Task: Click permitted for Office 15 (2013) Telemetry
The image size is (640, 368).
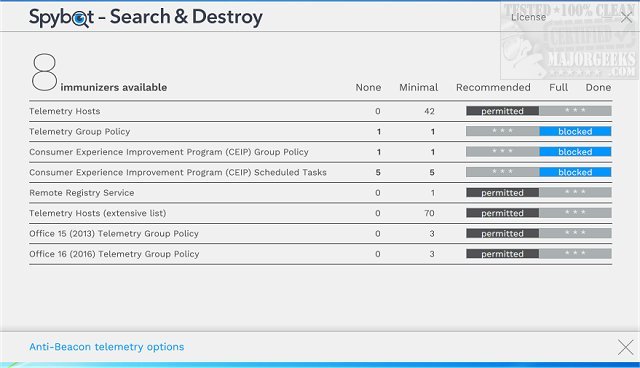Action: click(x=502, y=233)
